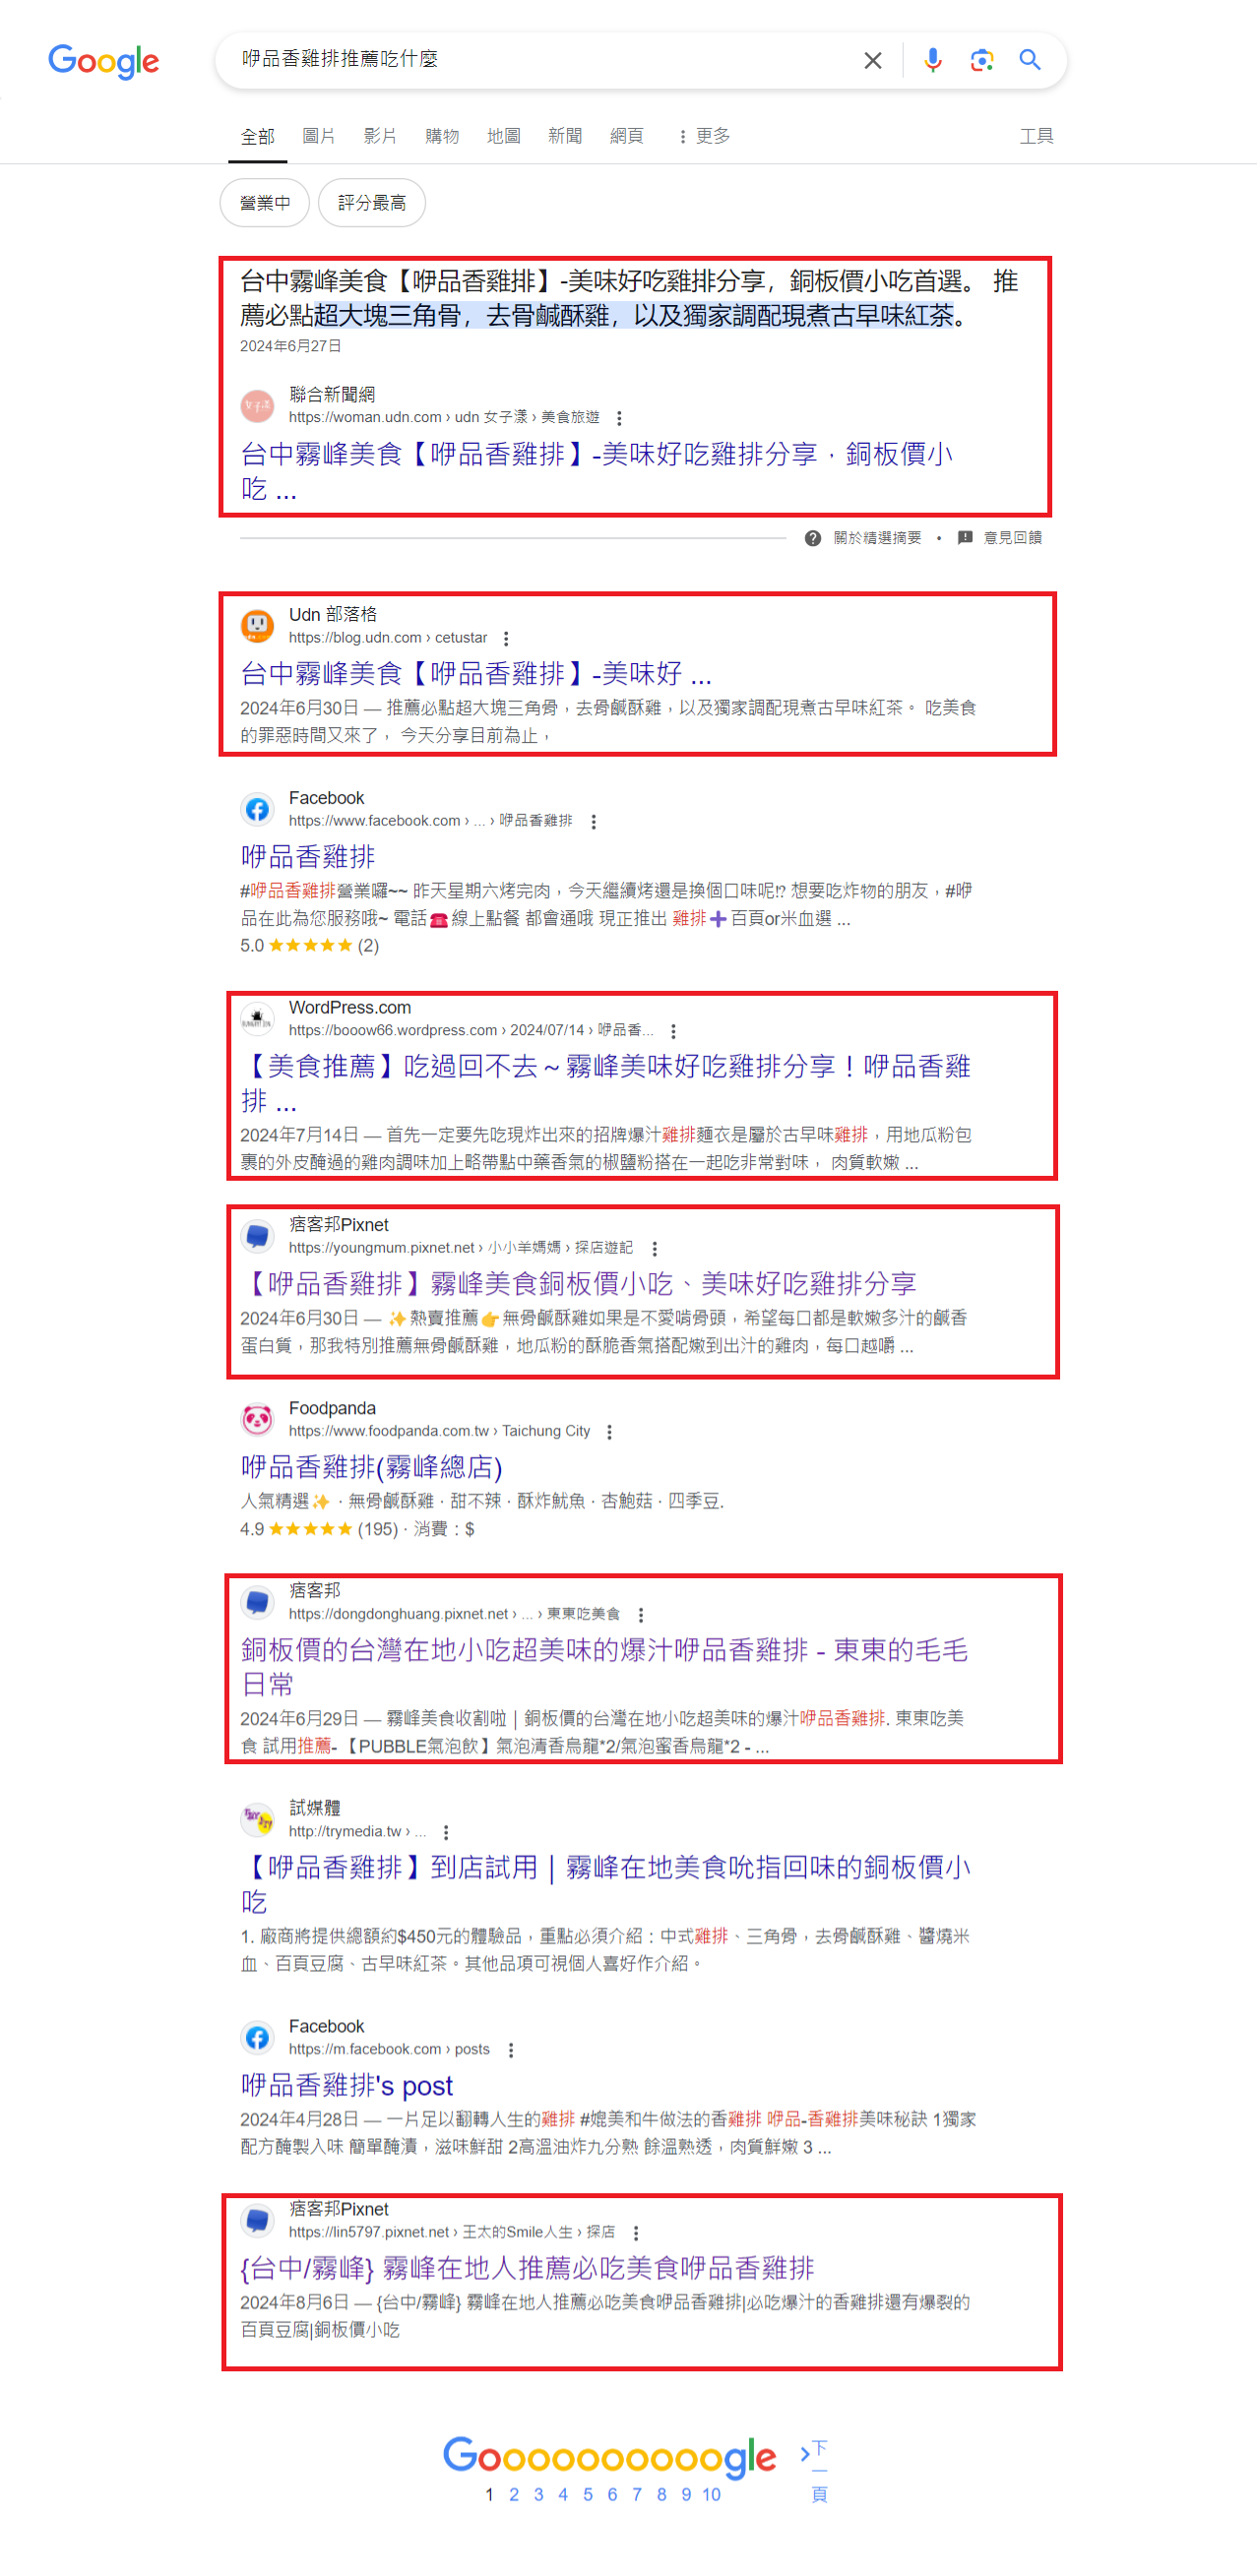
Task: Click the 意見回饋 feedback icon
Action: [965, 538]
